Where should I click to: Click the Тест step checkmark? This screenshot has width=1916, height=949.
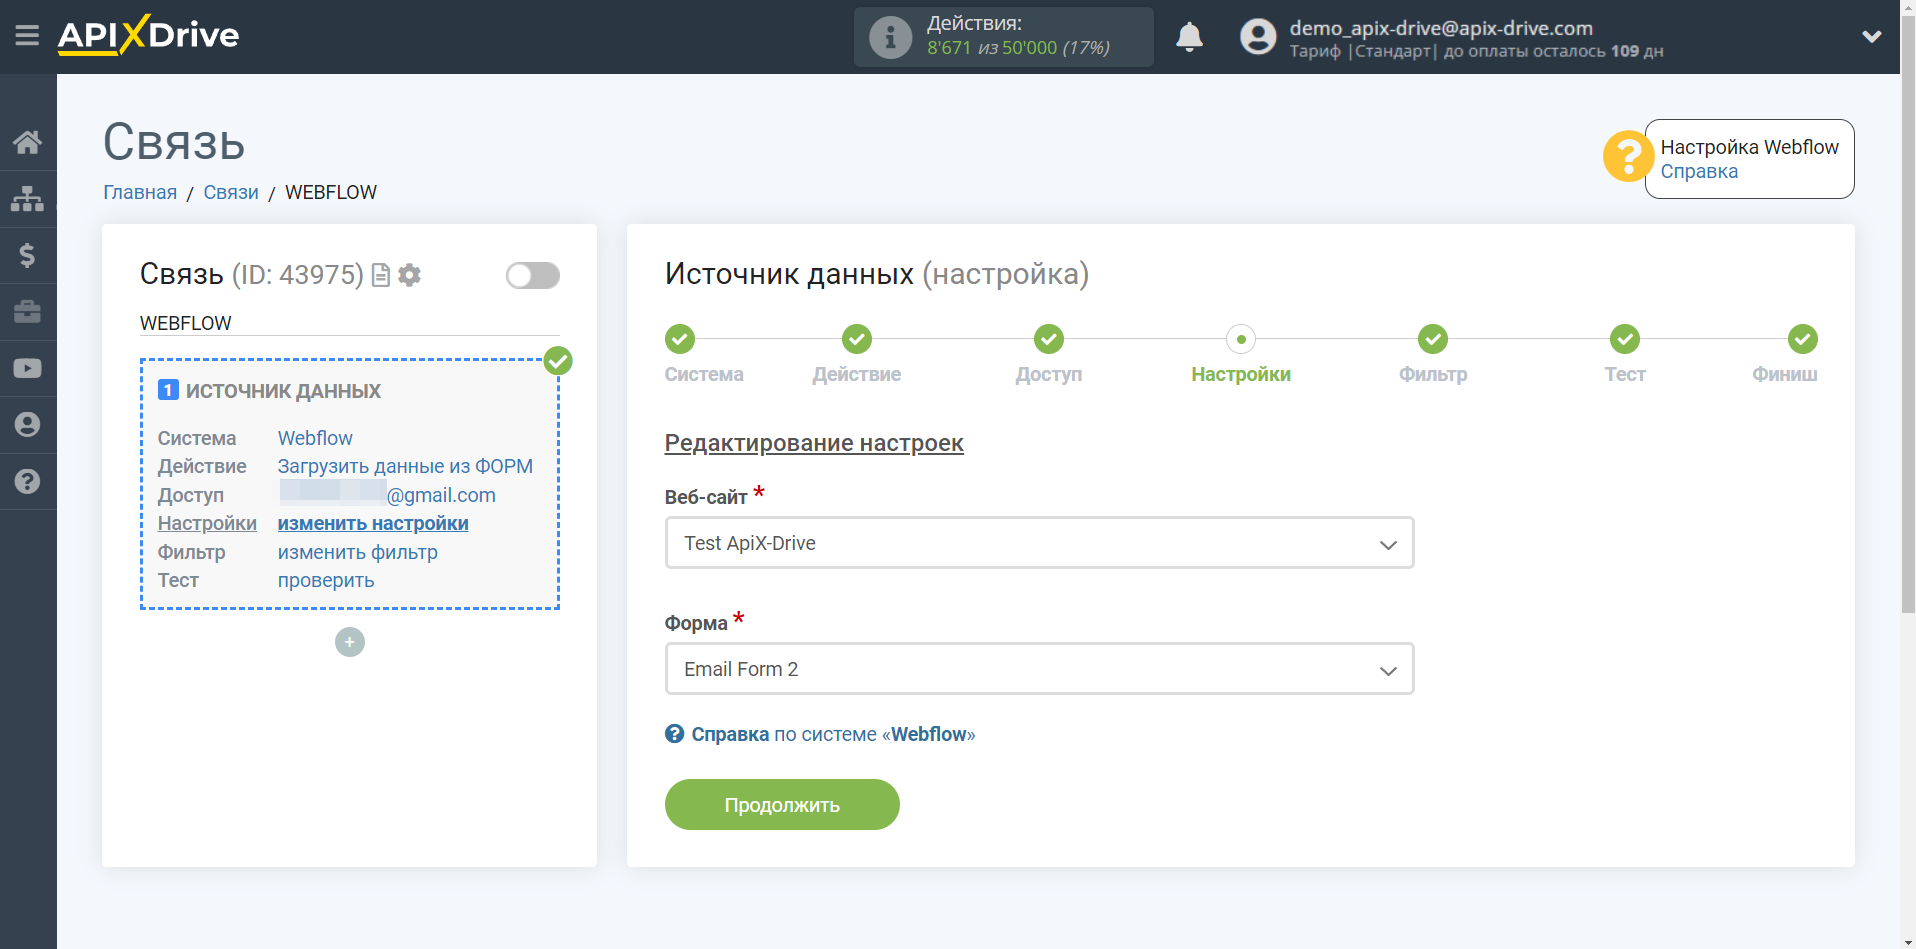[1625, 339]
